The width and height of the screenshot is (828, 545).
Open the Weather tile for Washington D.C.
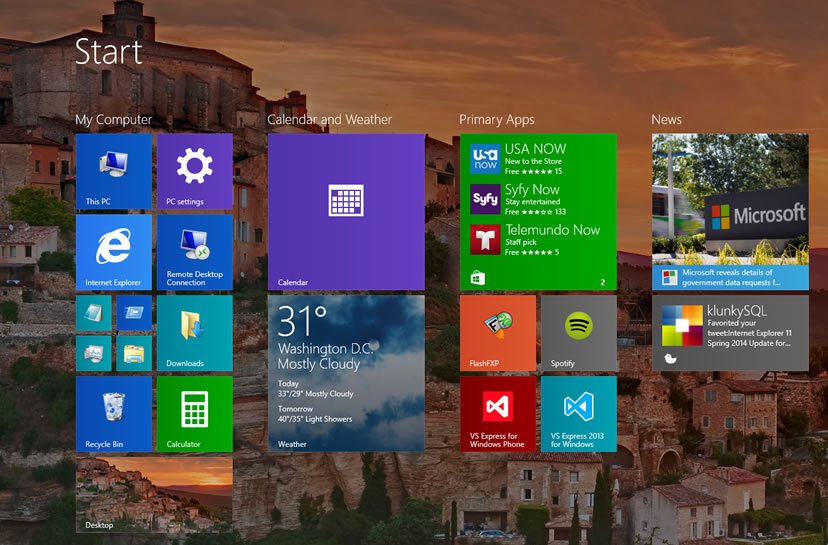tap(345, 373)
